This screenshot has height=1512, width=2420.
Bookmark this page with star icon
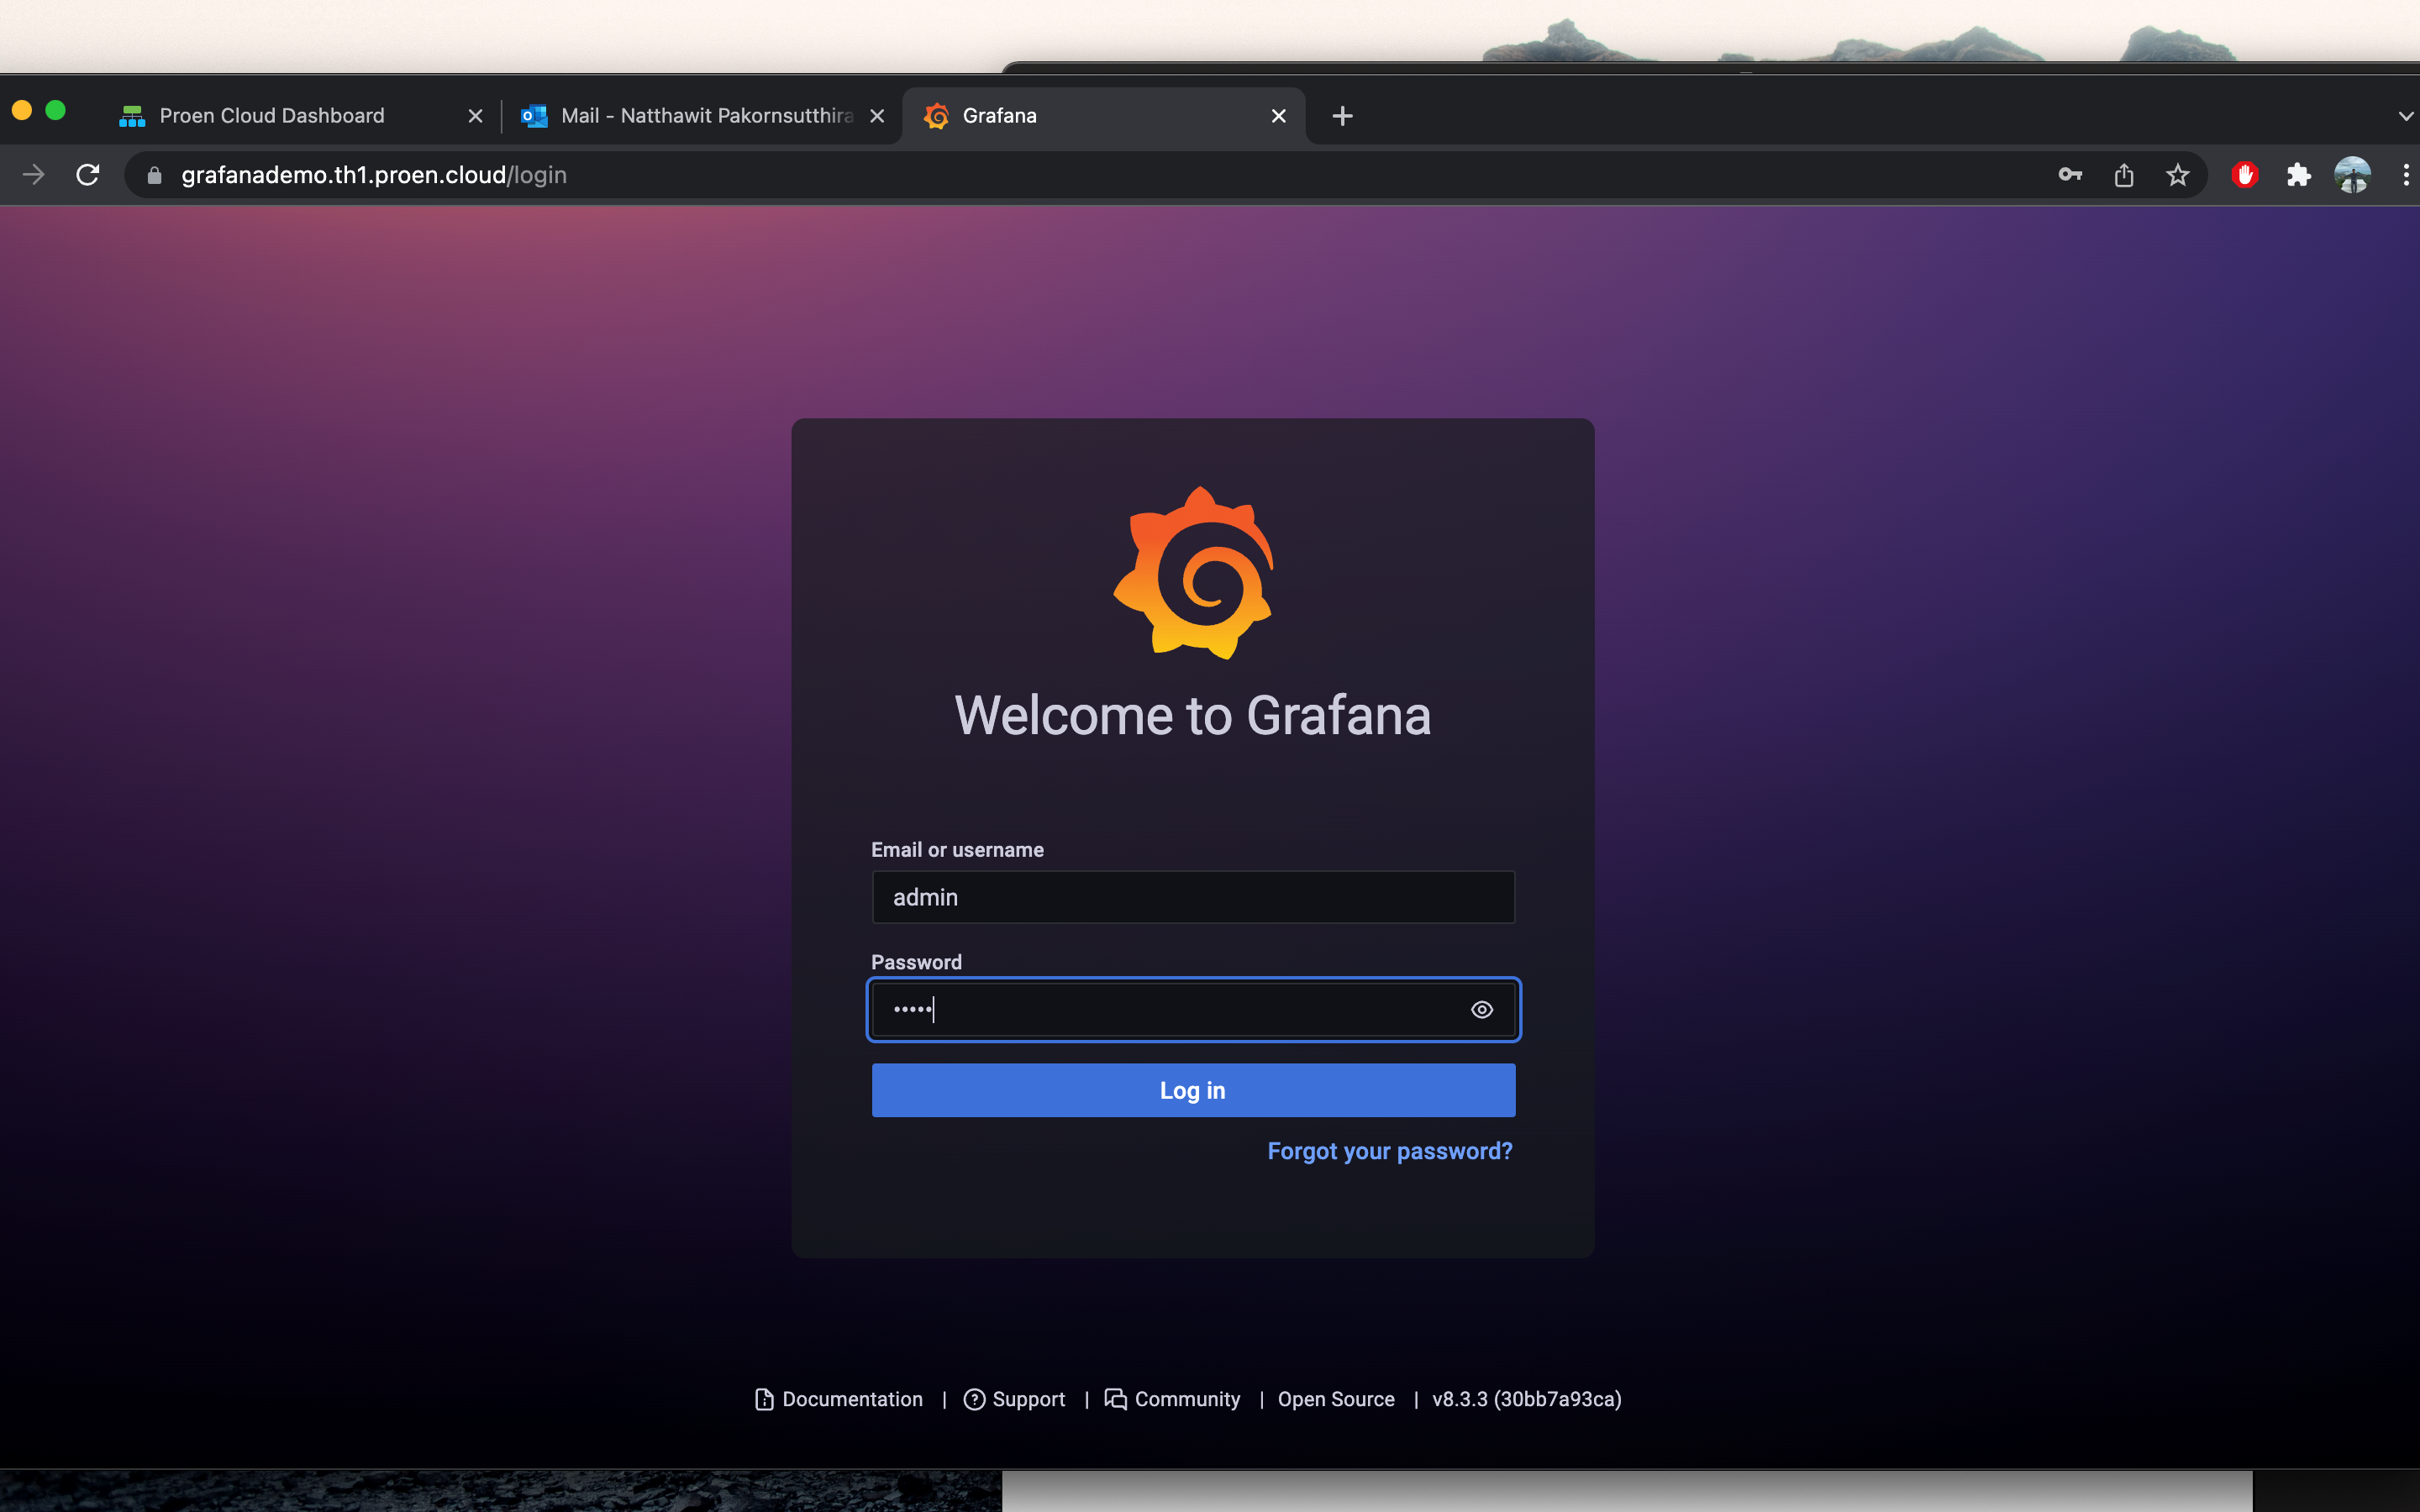click(x=2177, y=175)
